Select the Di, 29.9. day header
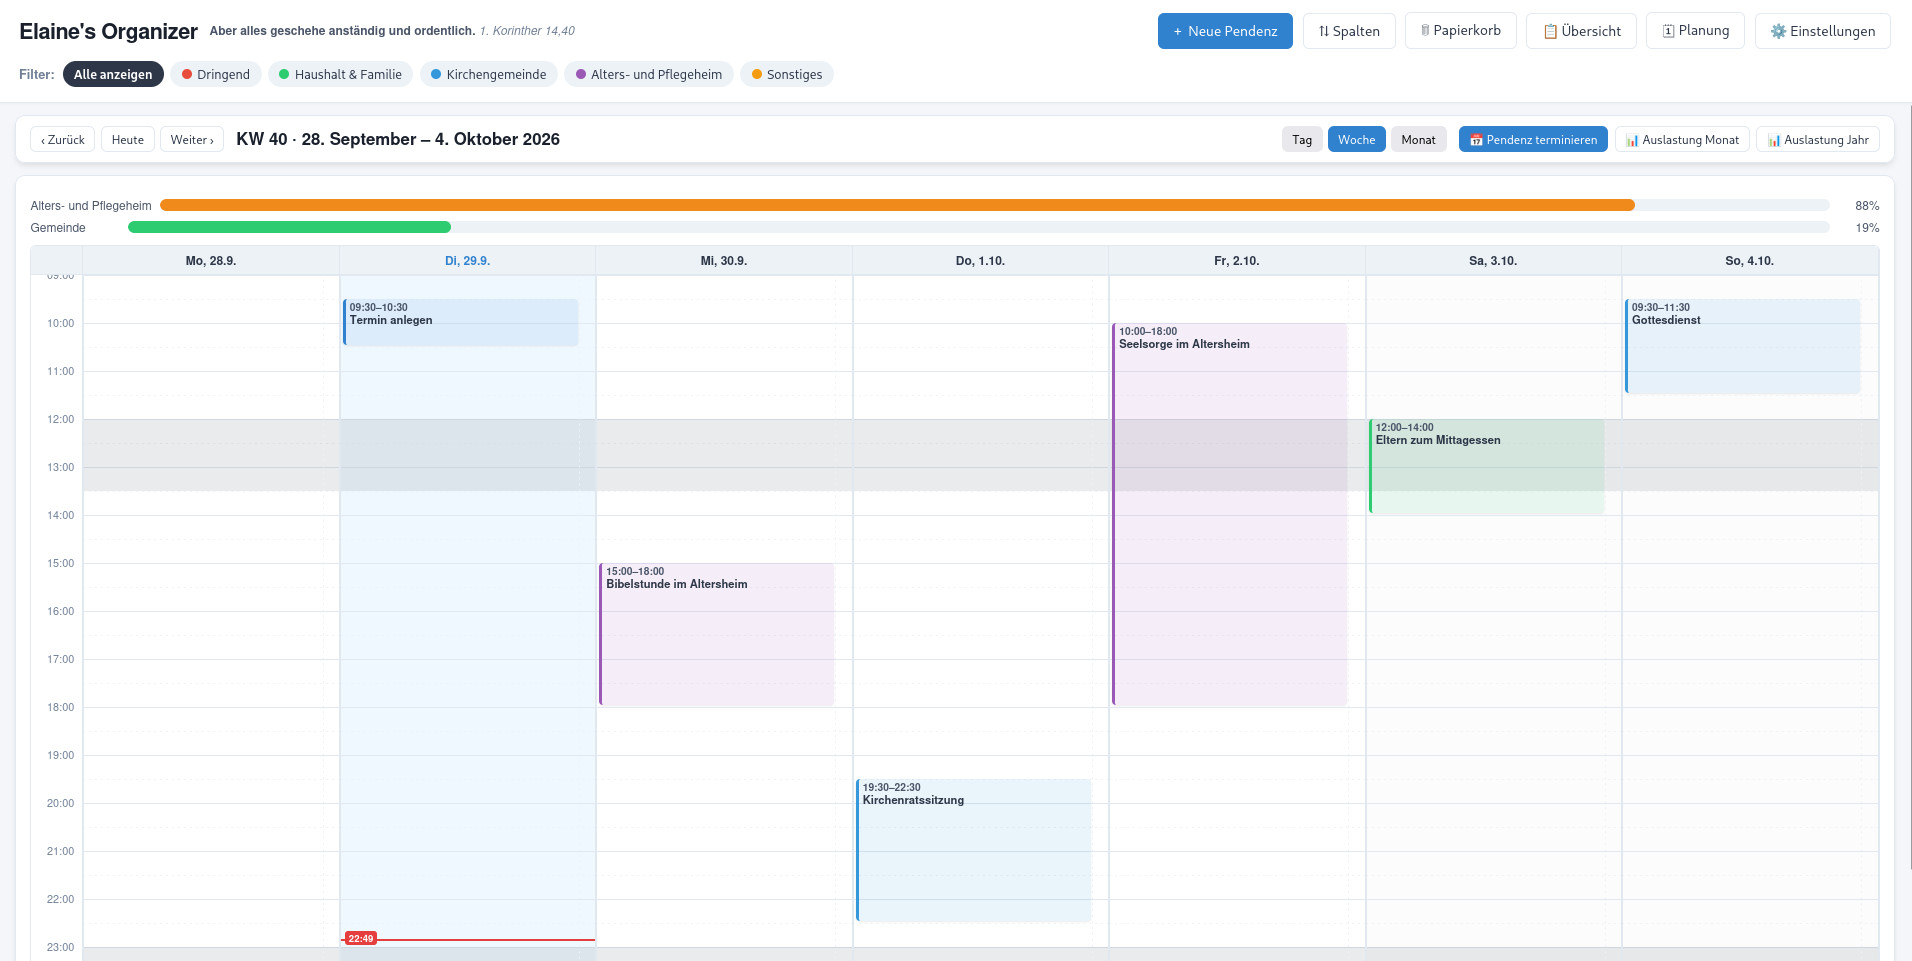The height and width of the screenshot is (961, 1912). coord(467,261)
